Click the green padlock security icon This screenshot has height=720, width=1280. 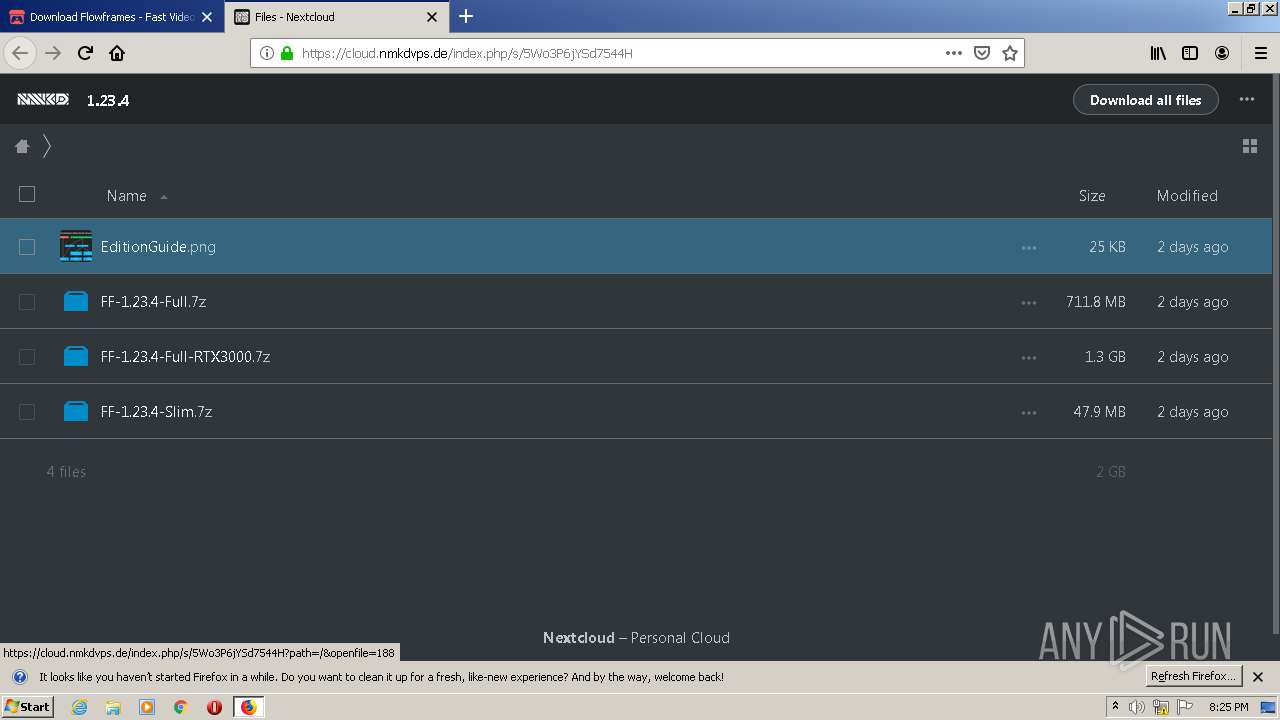[x=287, y=53]
